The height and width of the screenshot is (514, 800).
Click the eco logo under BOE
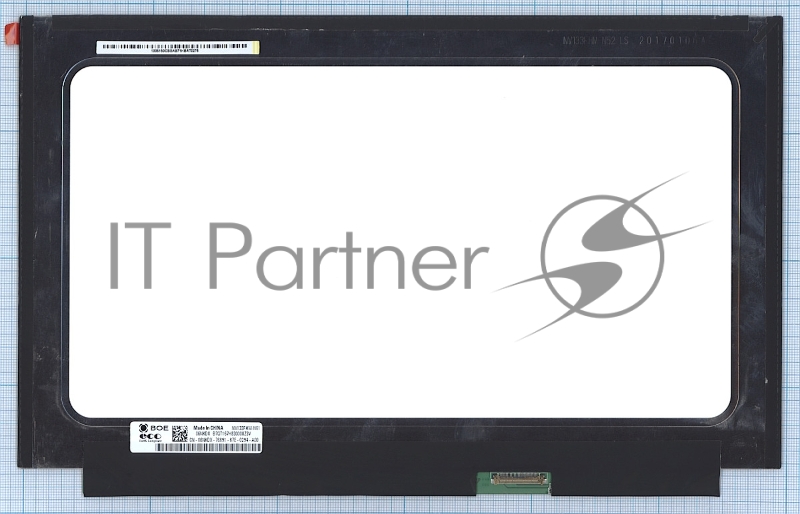tap(150, 436)
